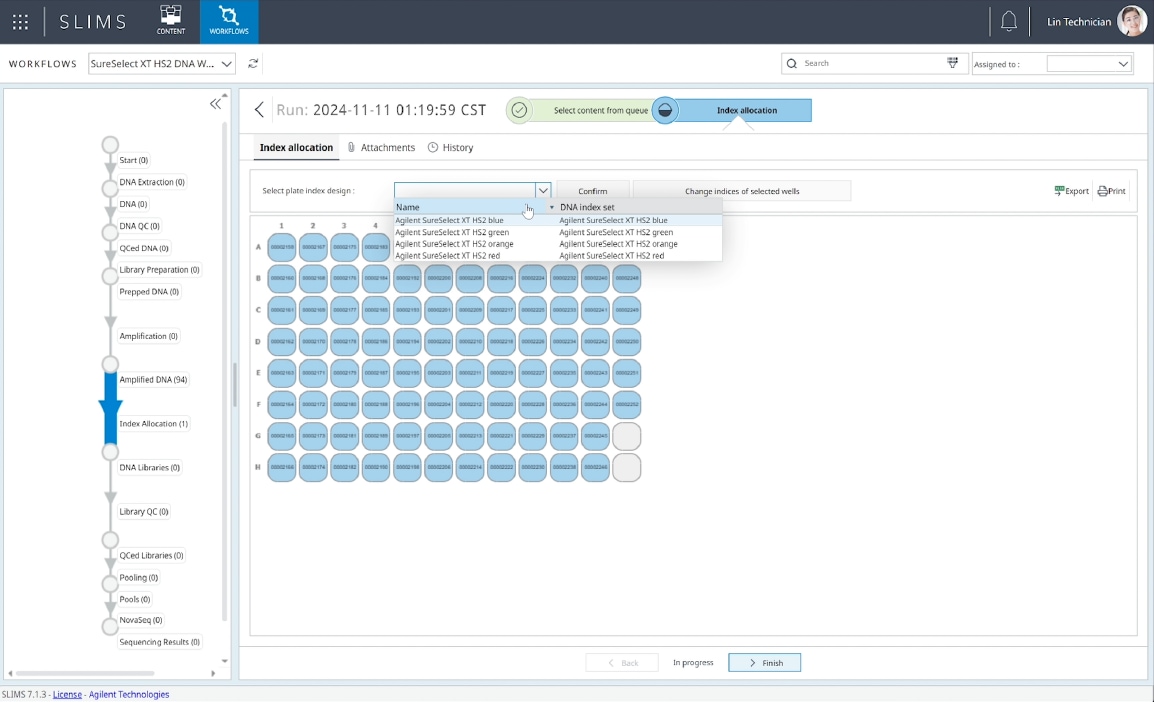Viewport: 1154px width, 702px height.
Task: Toggle the plate index design dropdown arrow
Action: coord(542,190)
